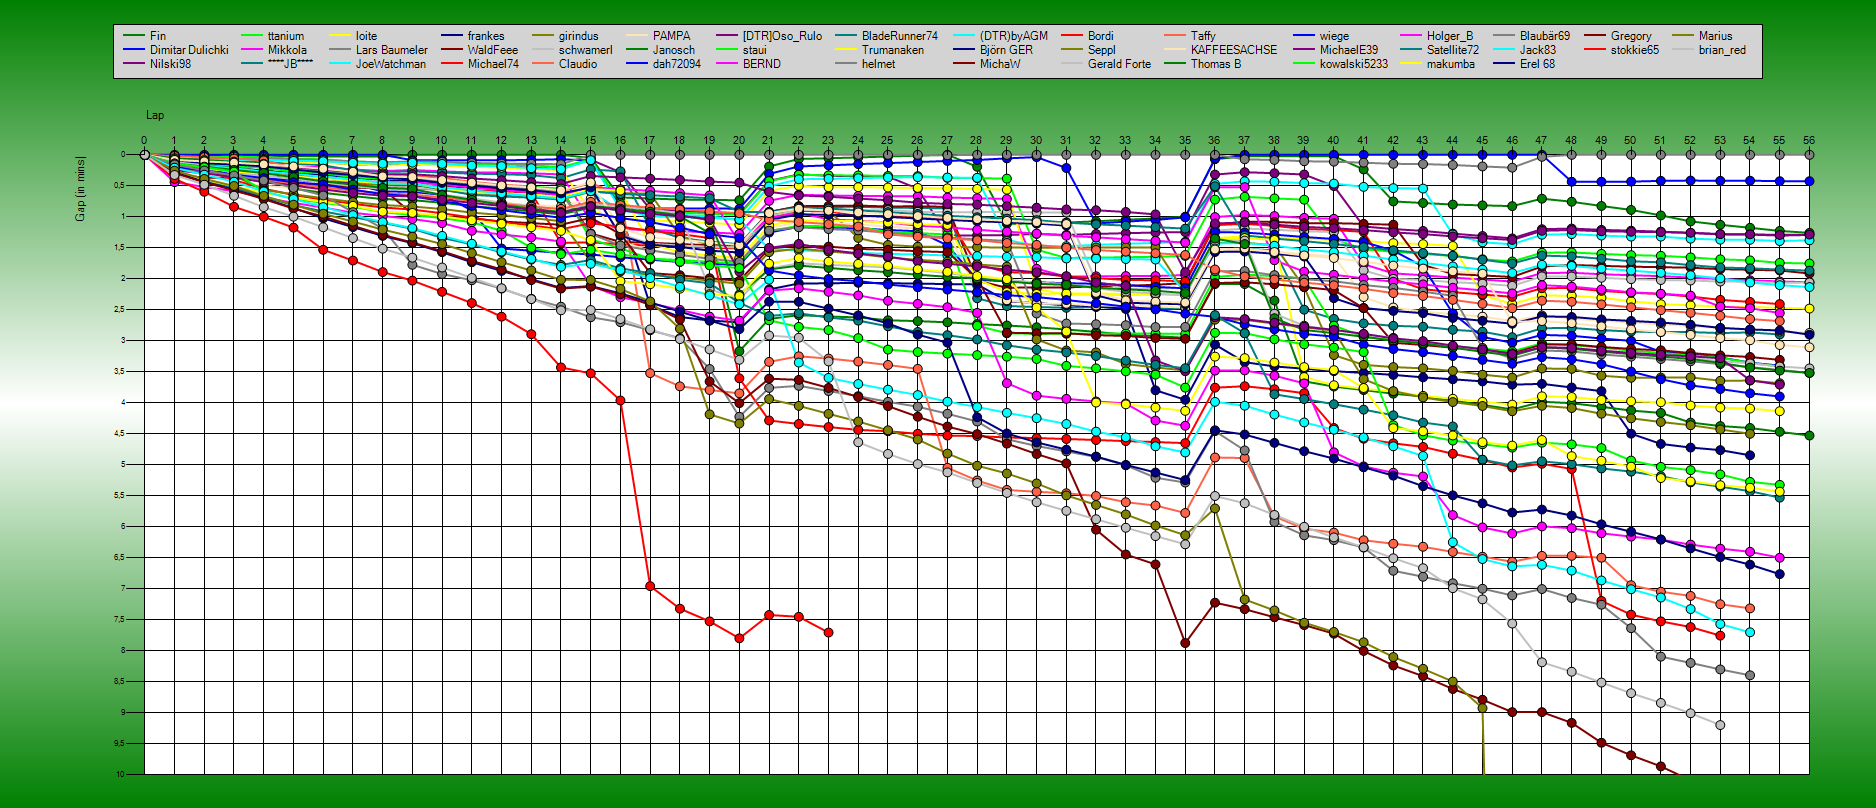
Task: Click the 'Gap [in mins]' axis title
Action: [80, 188]
